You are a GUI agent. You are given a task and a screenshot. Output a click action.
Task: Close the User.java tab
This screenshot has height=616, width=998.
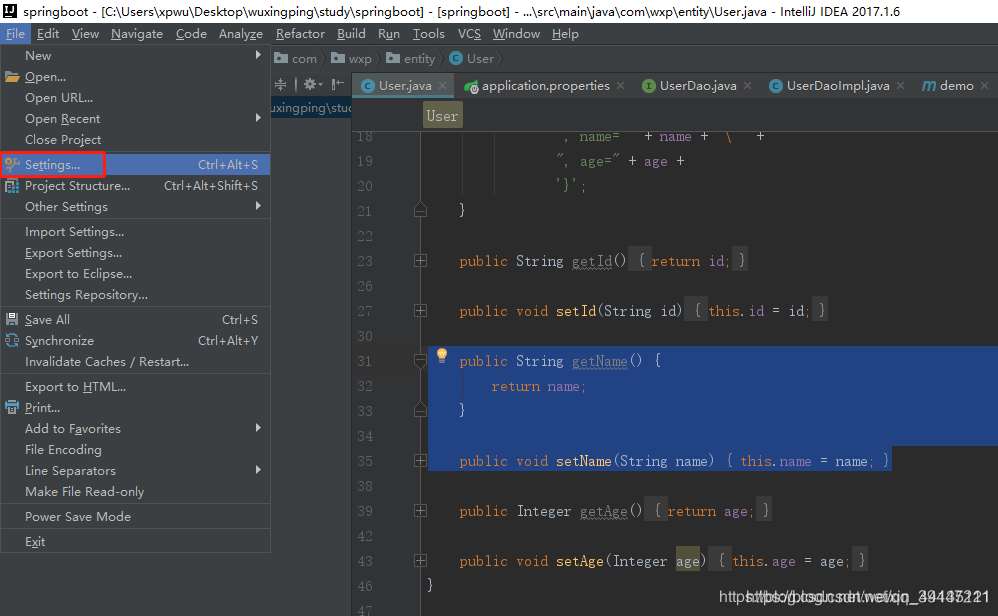coord(442,85)
